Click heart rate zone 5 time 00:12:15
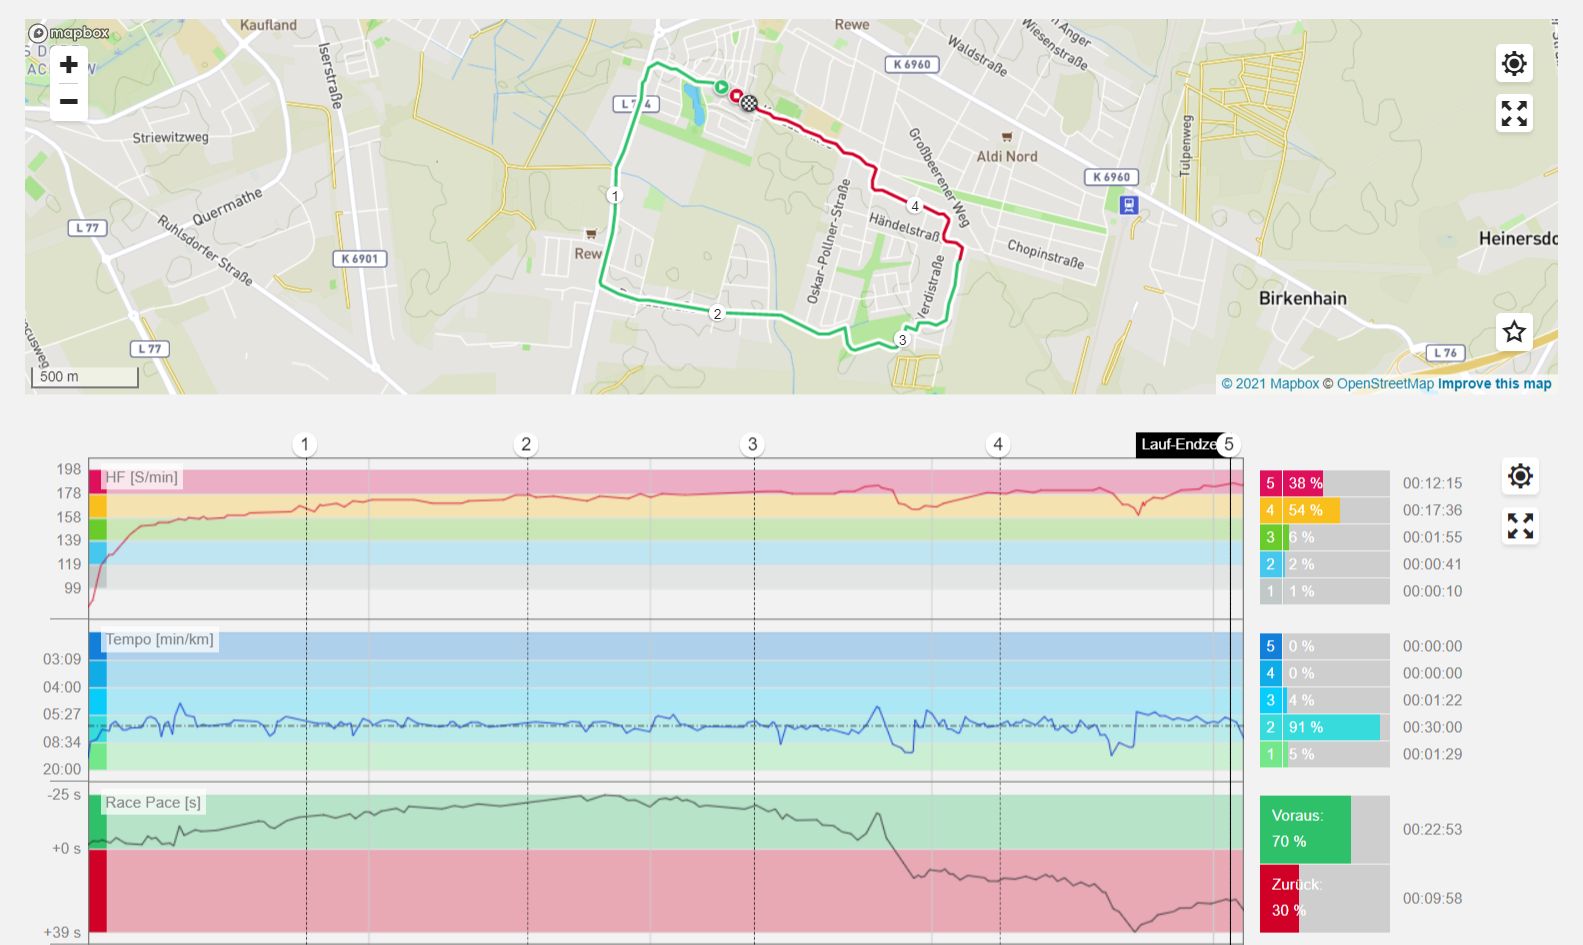Screen dimensions: 1583x945 pos(1432,483)
